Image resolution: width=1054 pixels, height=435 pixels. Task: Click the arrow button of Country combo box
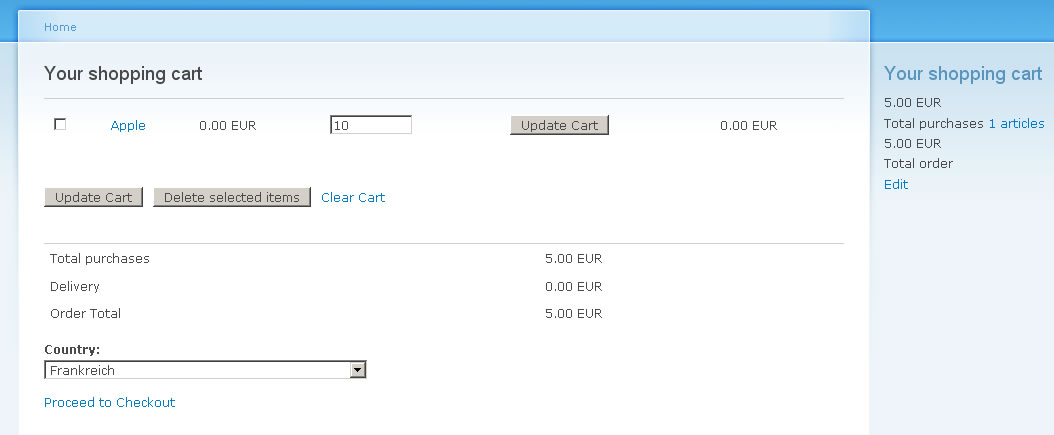coord(358,370)
